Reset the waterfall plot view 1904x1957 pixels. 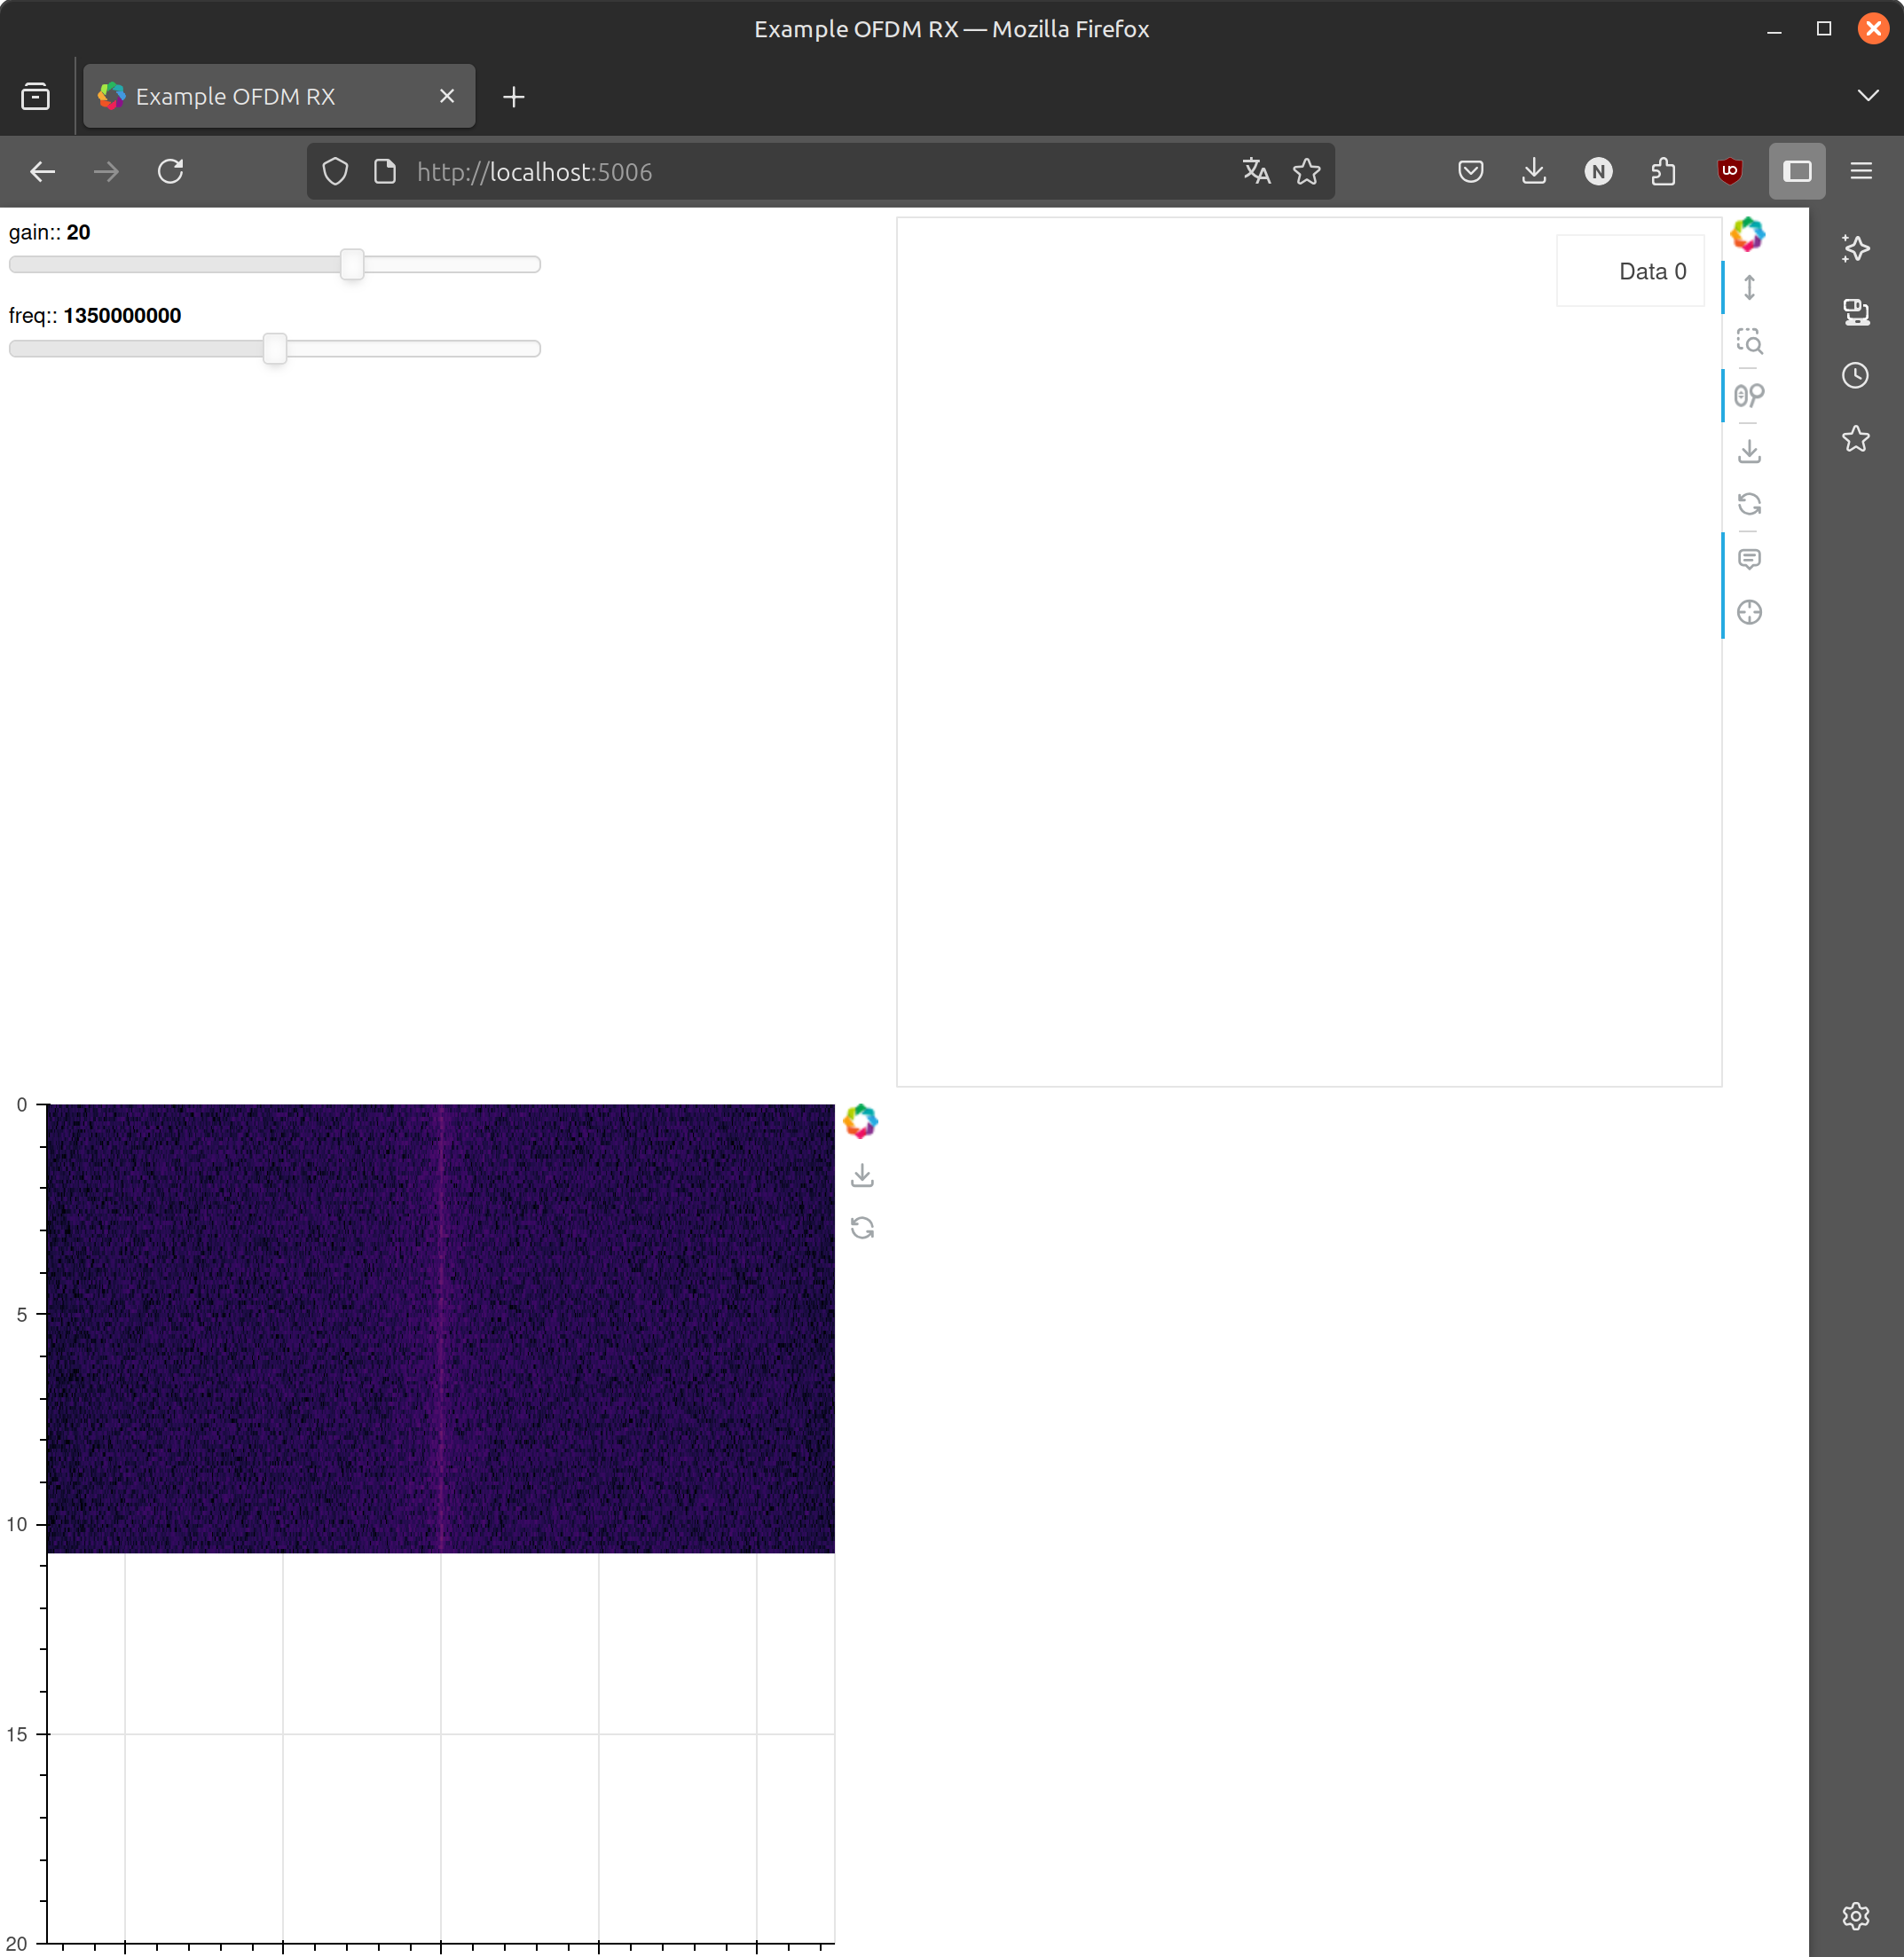point(862,1227)
